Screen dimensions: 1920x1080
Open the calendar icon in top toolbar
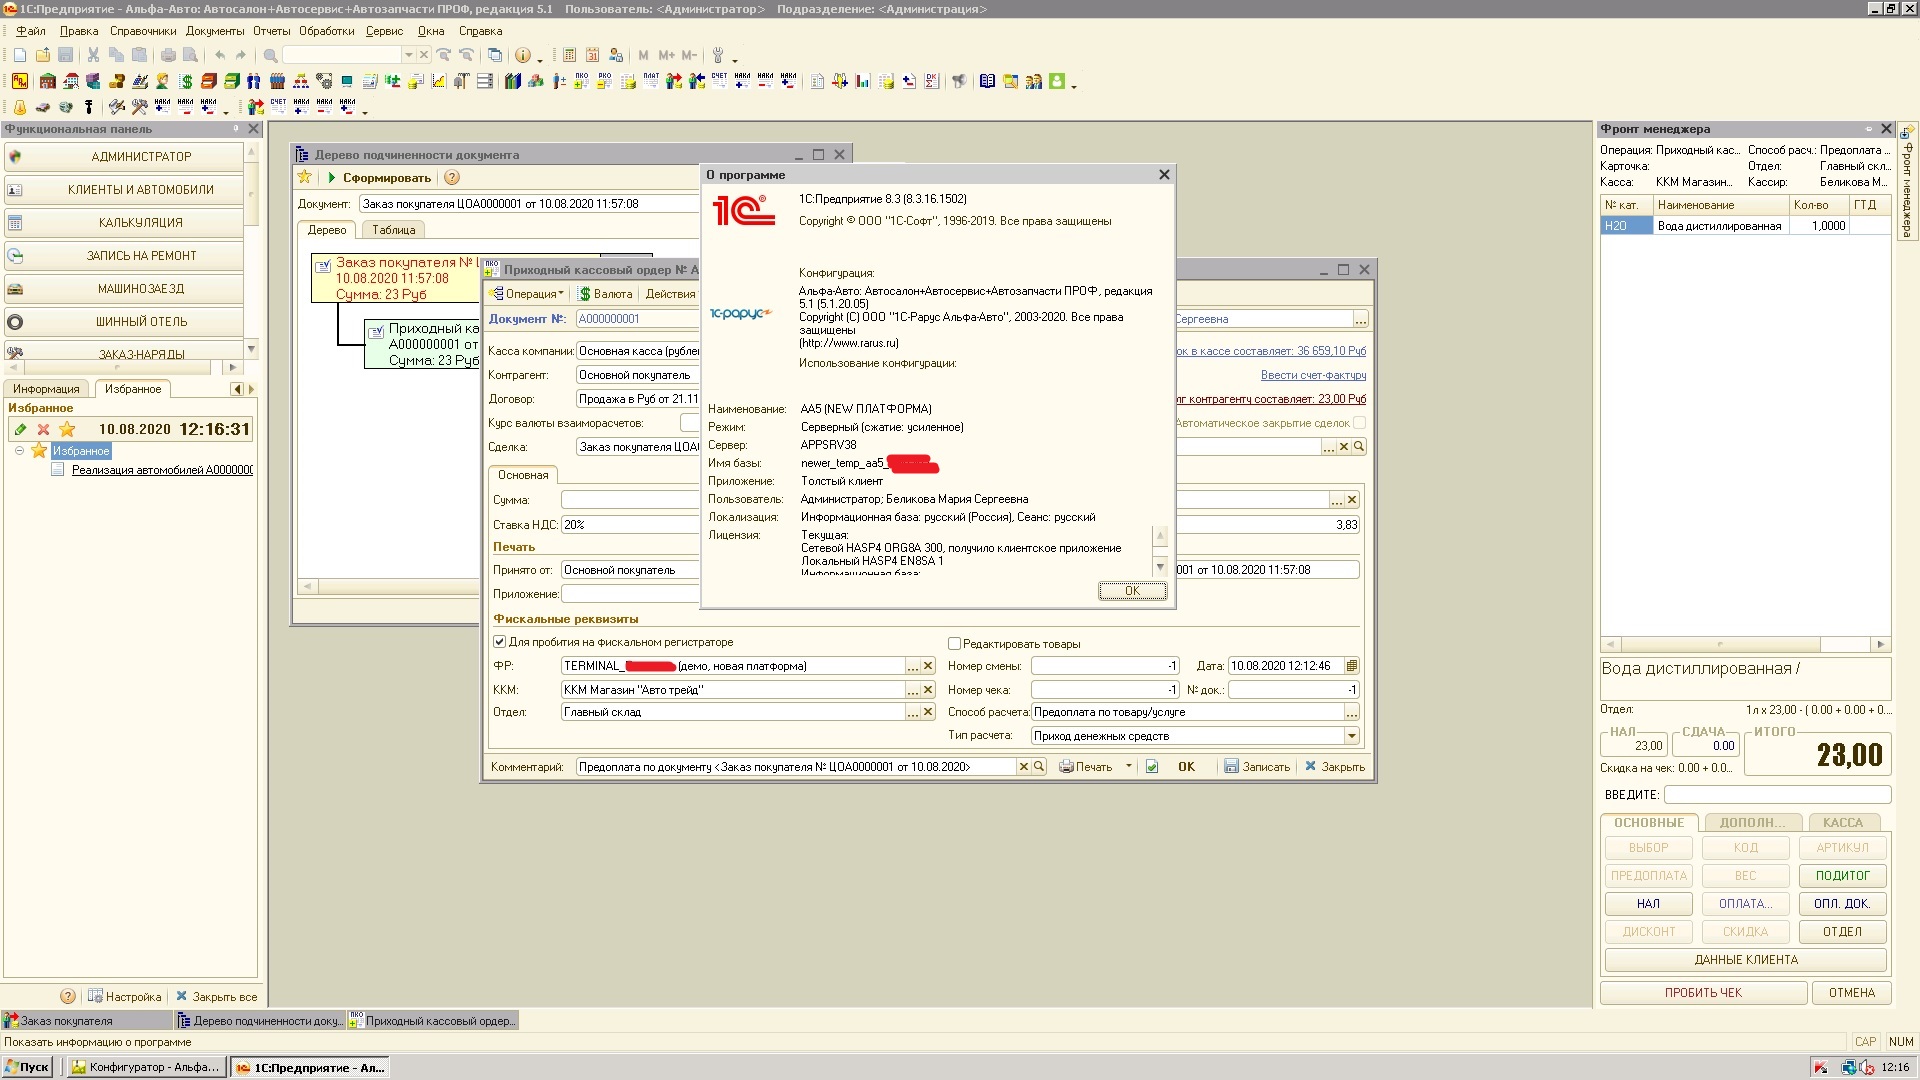coord(592,55)
